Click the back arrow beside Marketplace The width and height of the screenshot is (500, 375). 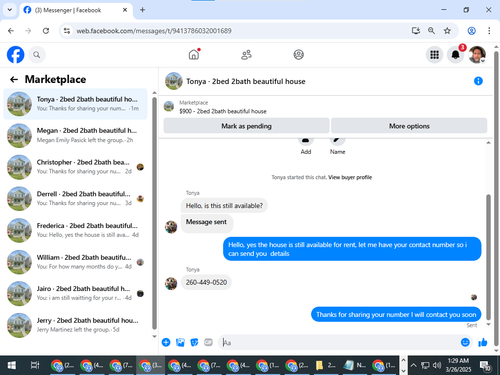point(14,79)
